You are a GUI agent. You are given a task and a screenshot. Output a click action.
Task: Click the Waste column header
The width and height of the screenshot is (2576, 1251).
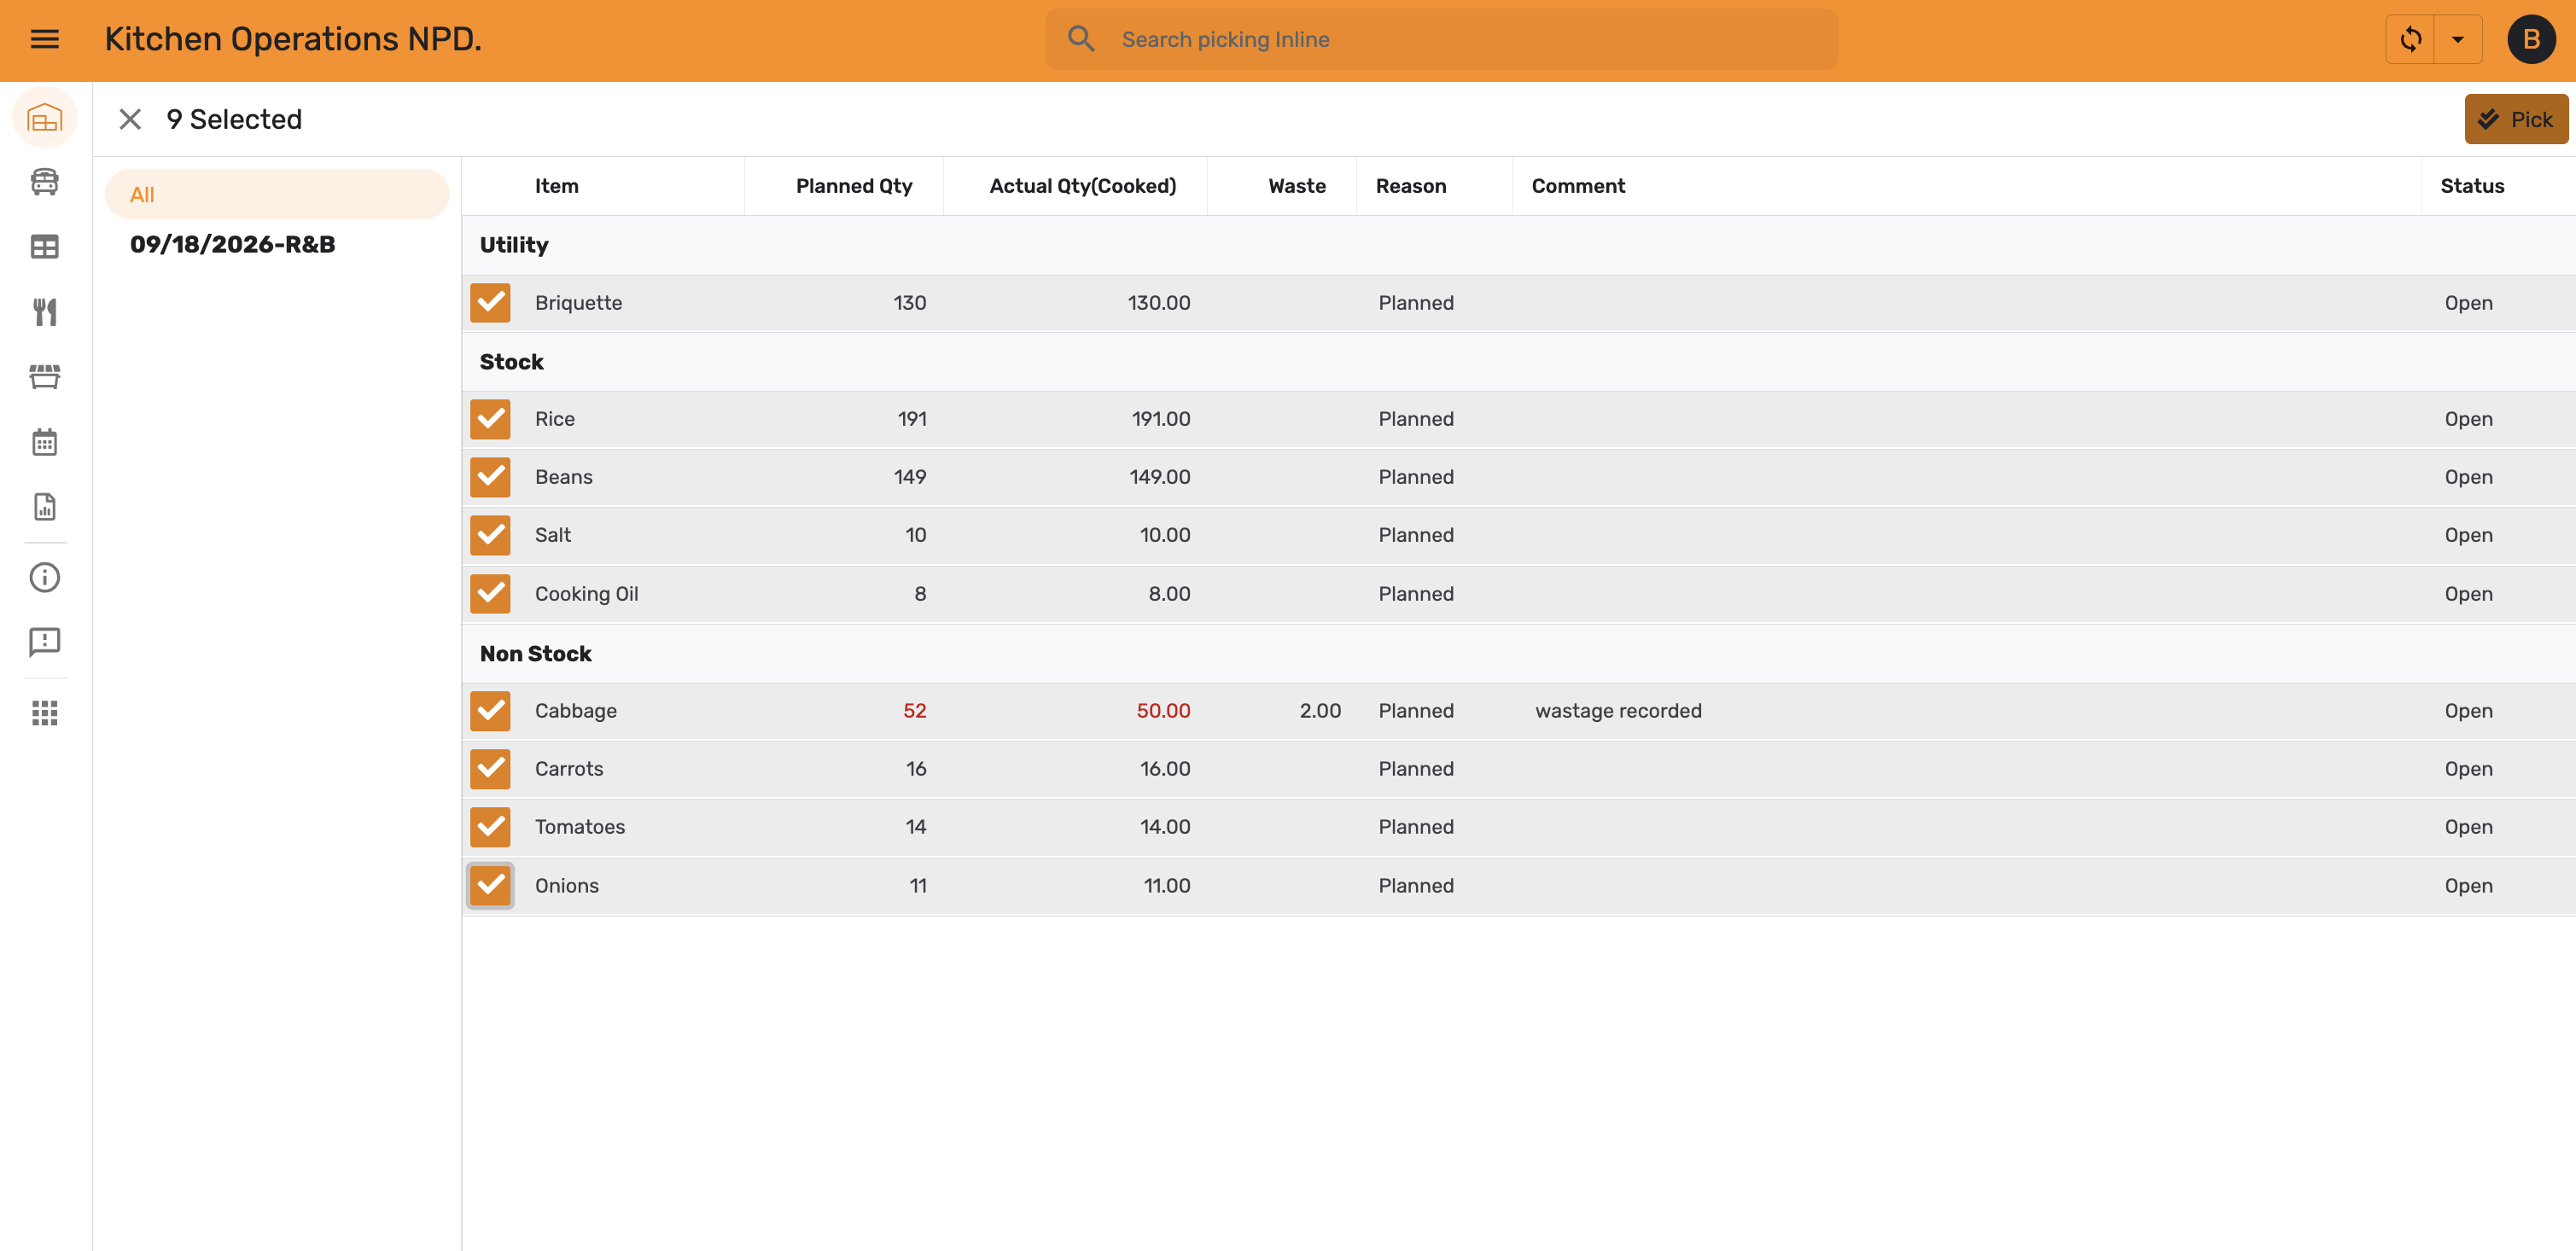[1297, 186]
